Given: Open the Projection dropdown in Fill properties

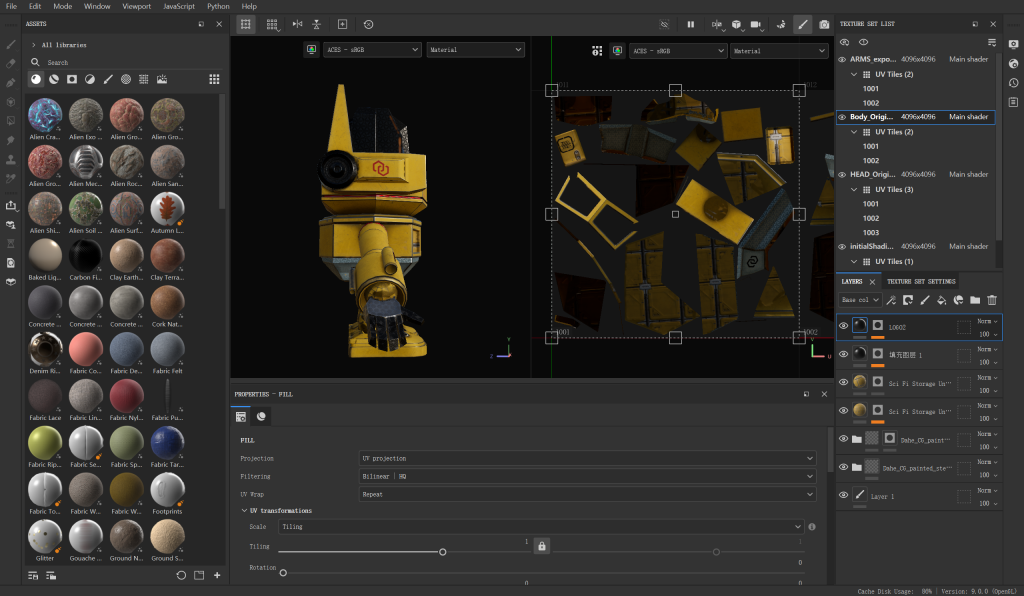Looking at the screenshot, I should 587,458.
